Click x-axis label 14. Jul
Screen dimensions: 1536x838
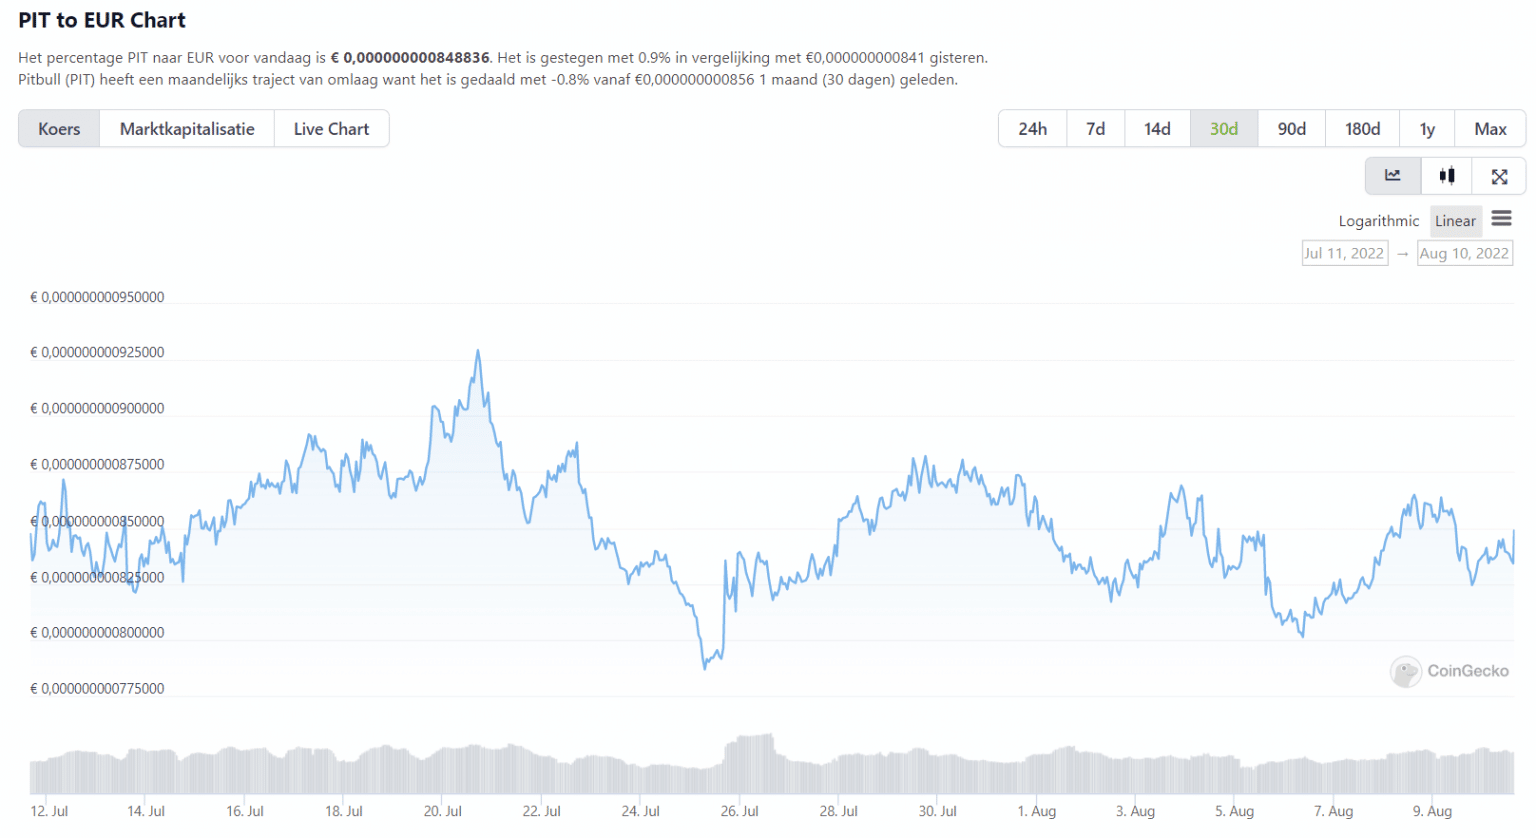click(x=146, y=811)
